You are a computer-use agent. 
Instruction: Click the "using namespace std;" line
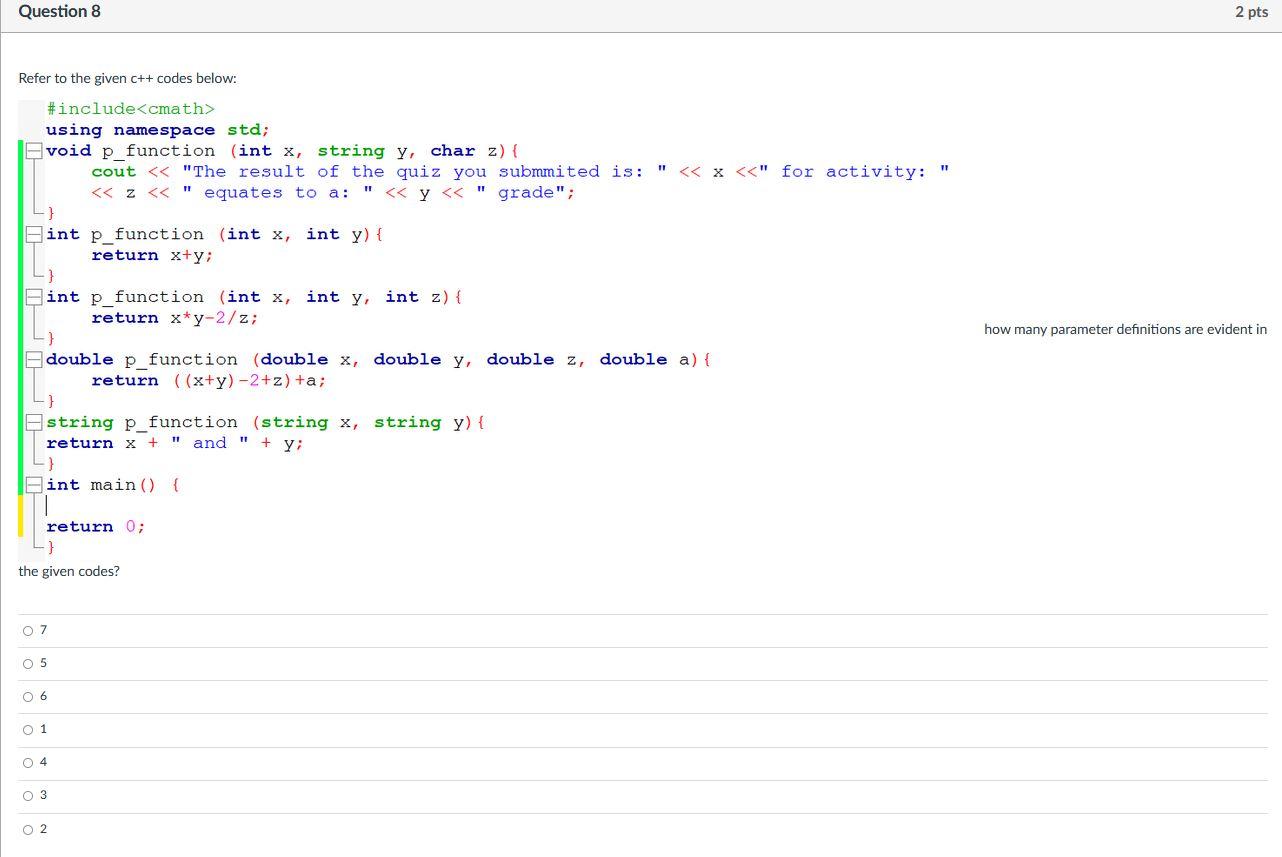point(158,130)
